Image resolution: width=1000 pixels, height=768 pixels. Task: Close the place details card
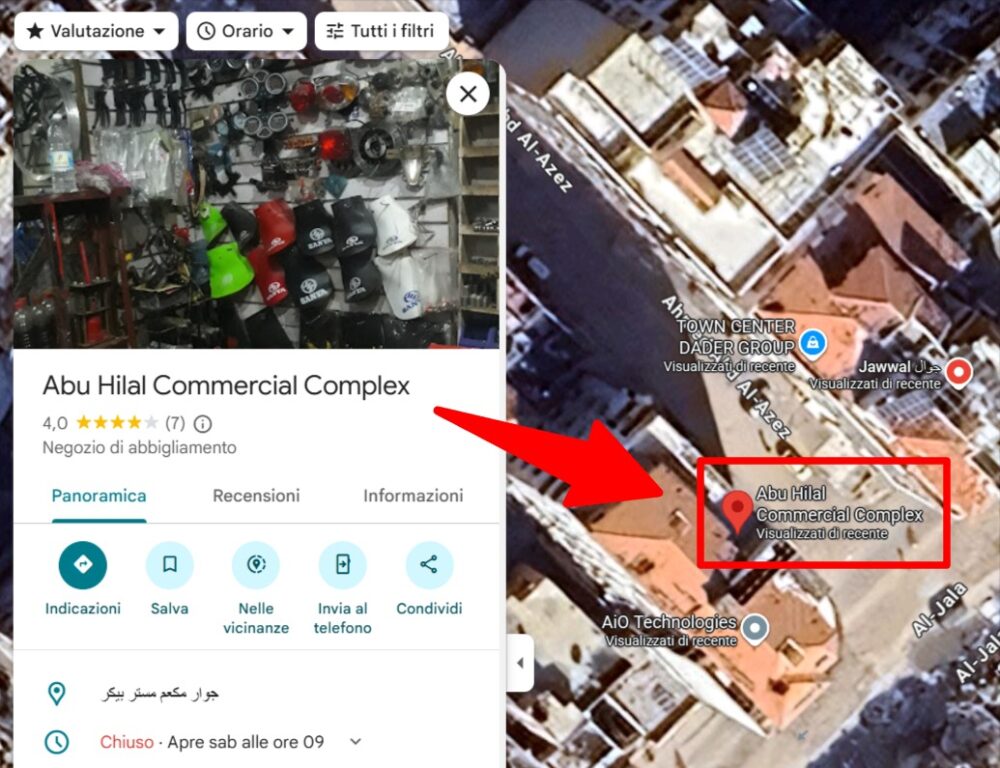tap(468, 94)
